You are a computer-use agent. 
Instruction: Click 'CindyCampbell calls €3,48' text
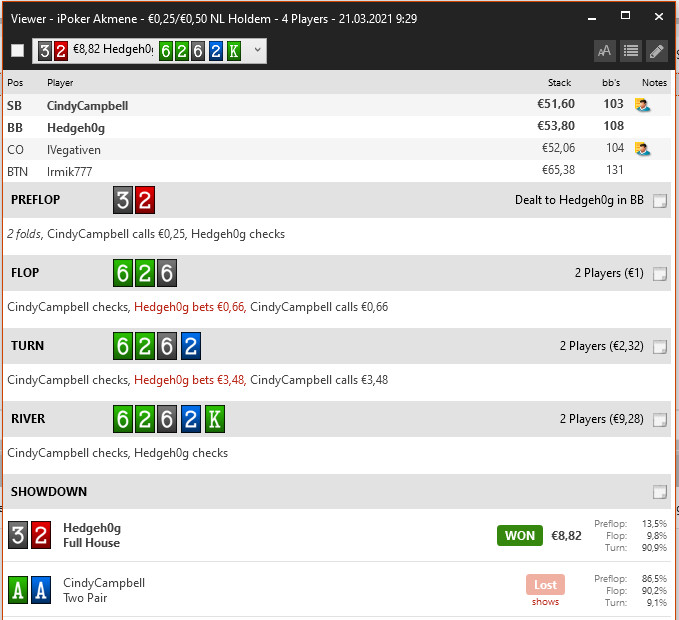(319, 380)
